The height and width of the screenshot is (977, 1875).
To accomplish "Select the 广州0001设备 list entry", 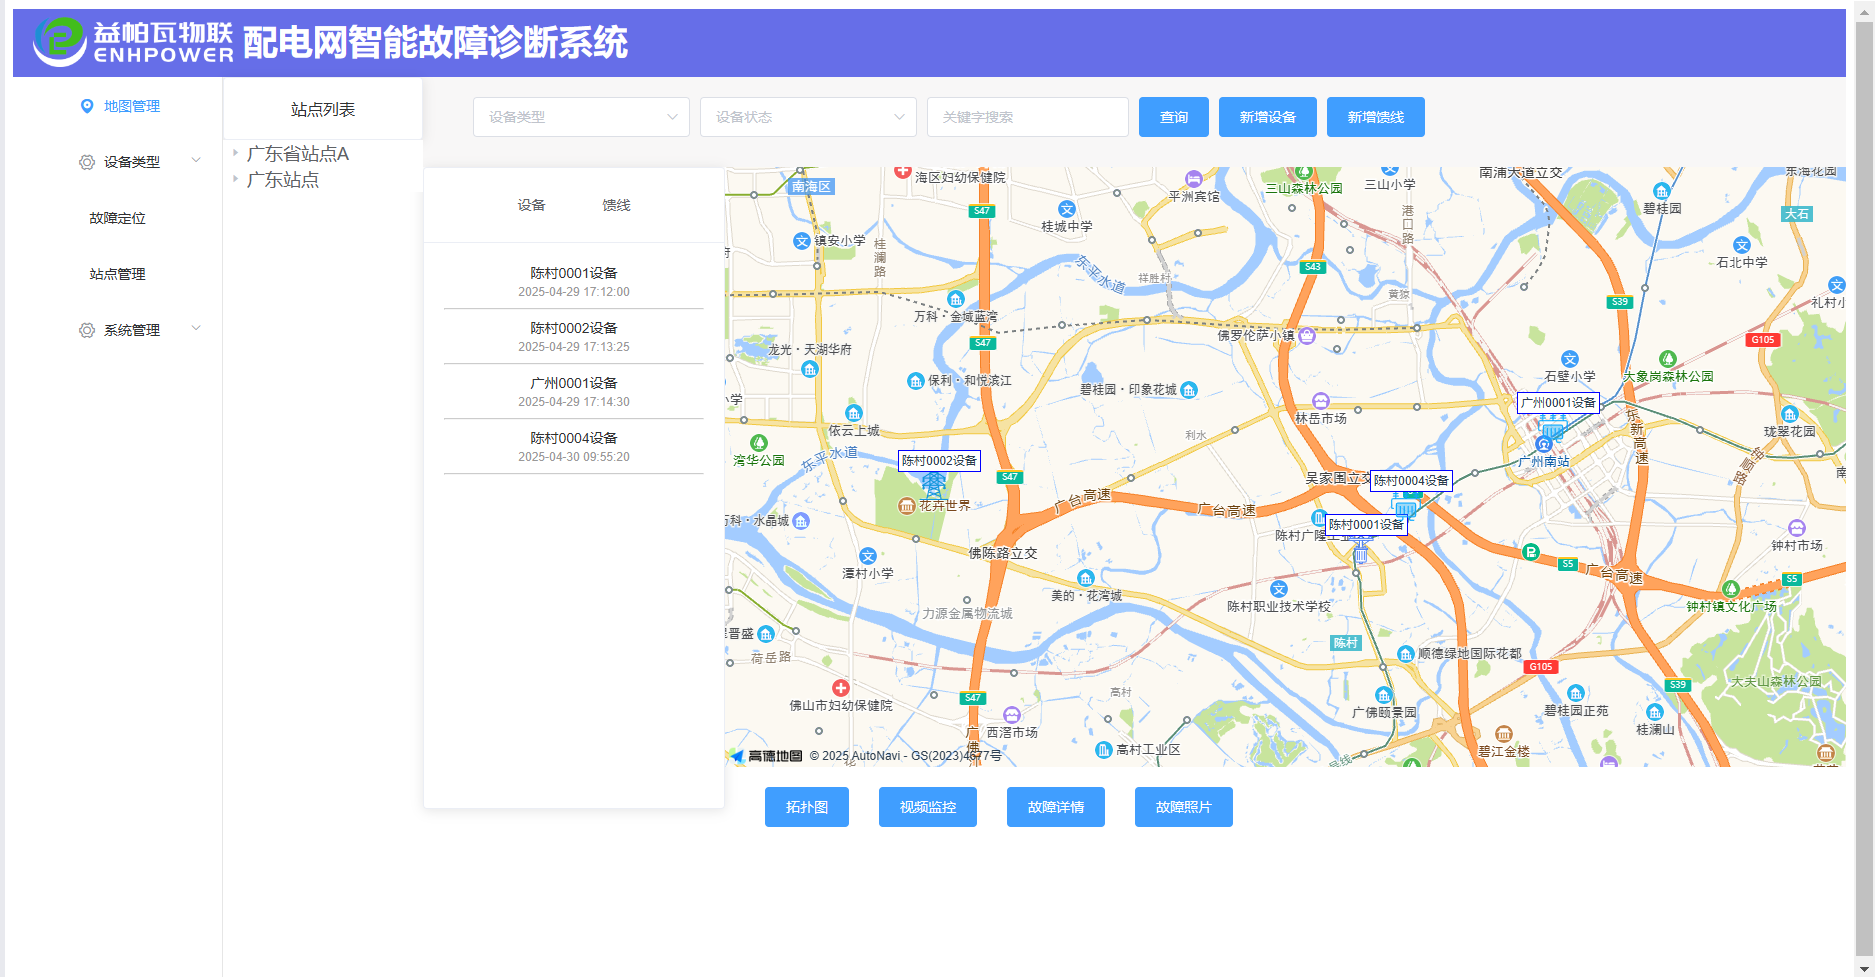I will coord(574,391).
